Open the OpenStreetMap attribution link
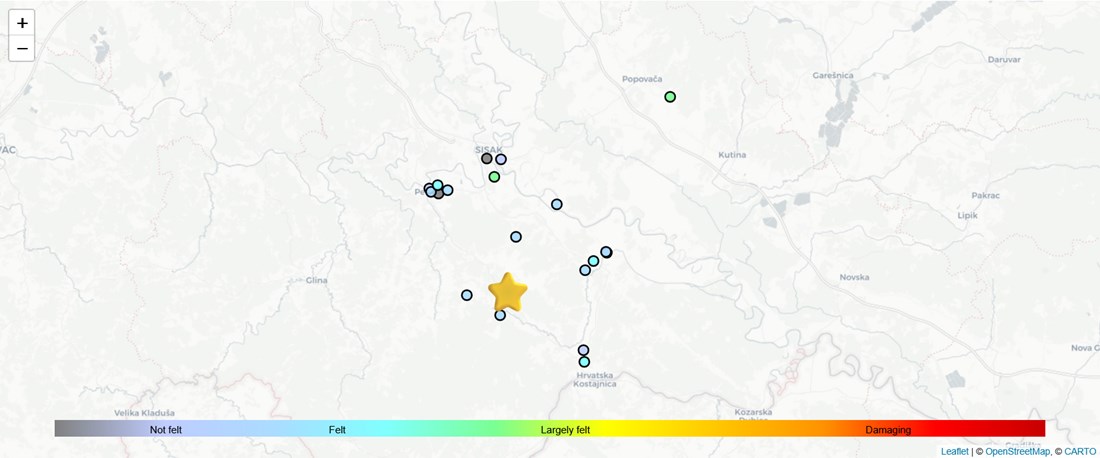The height and width of the screenshot is (458, 1100). [x=1018, y=451]
